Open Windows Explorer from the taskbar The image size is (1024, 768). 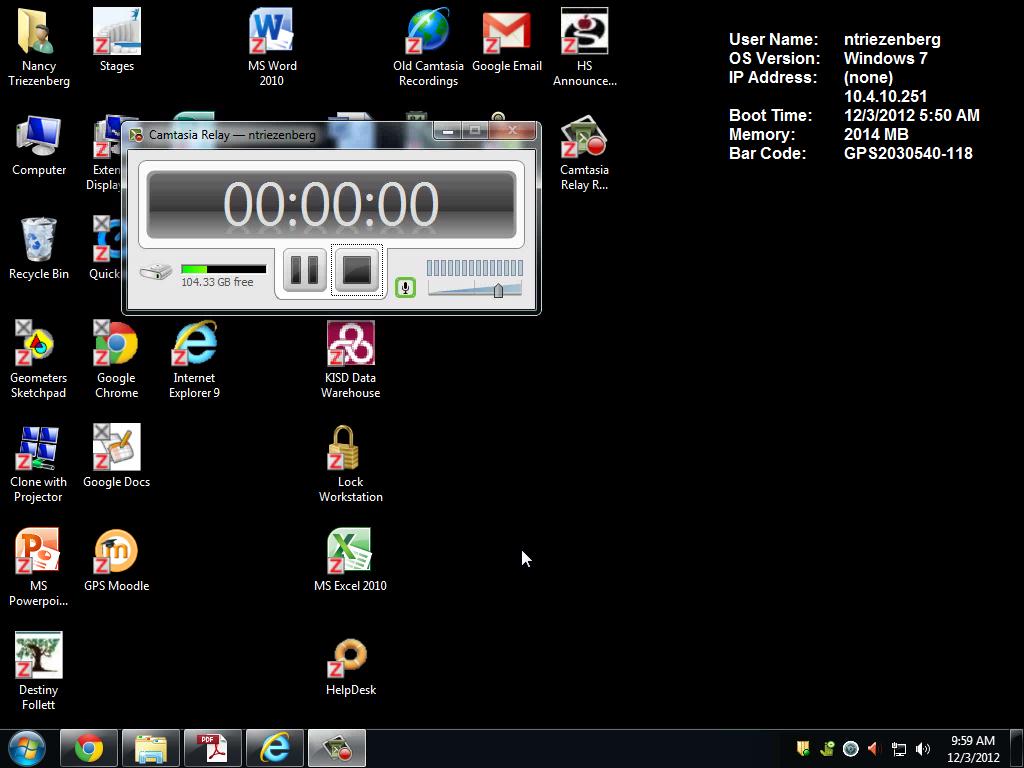pos(151,748)
